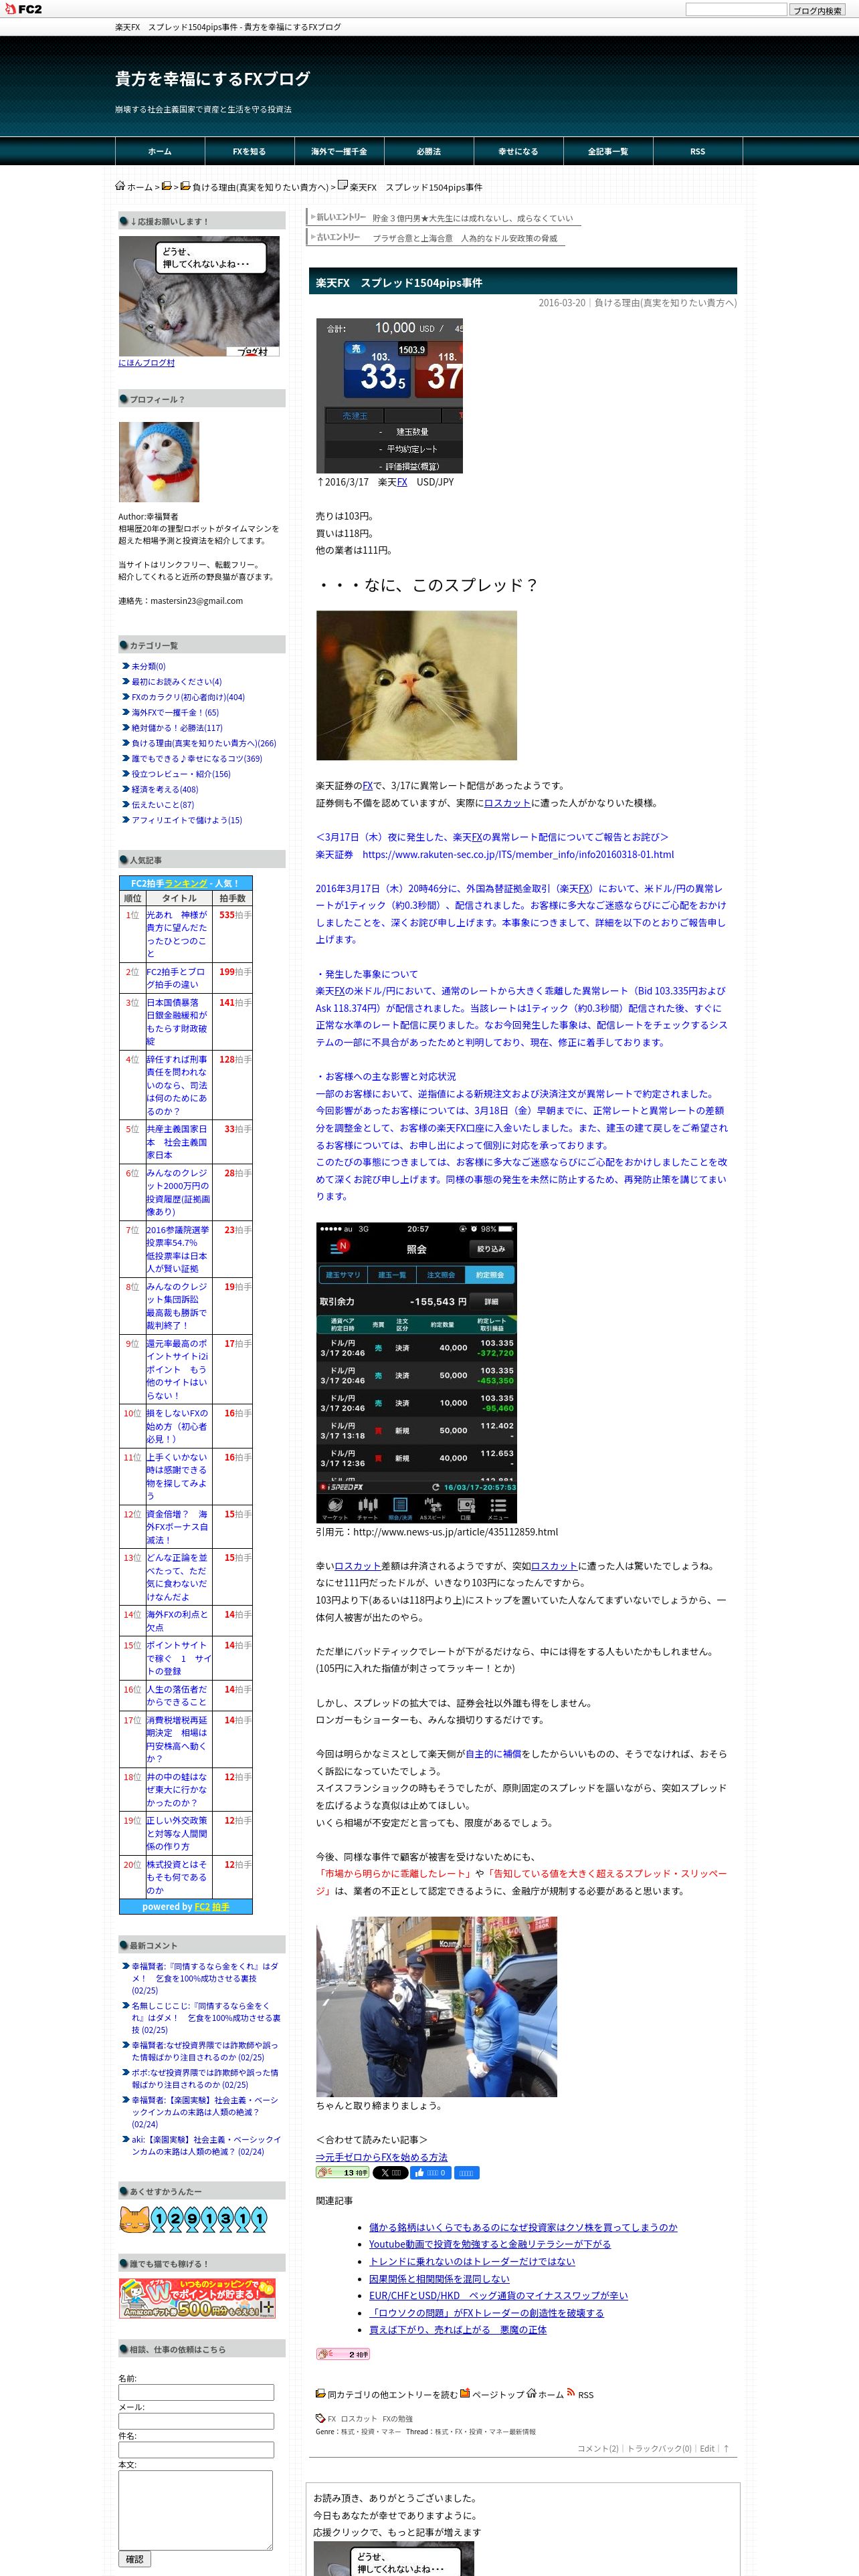Screen dimensions: 859x2576
Task: Open the RSS navigation tab
Action: [698, 151]
